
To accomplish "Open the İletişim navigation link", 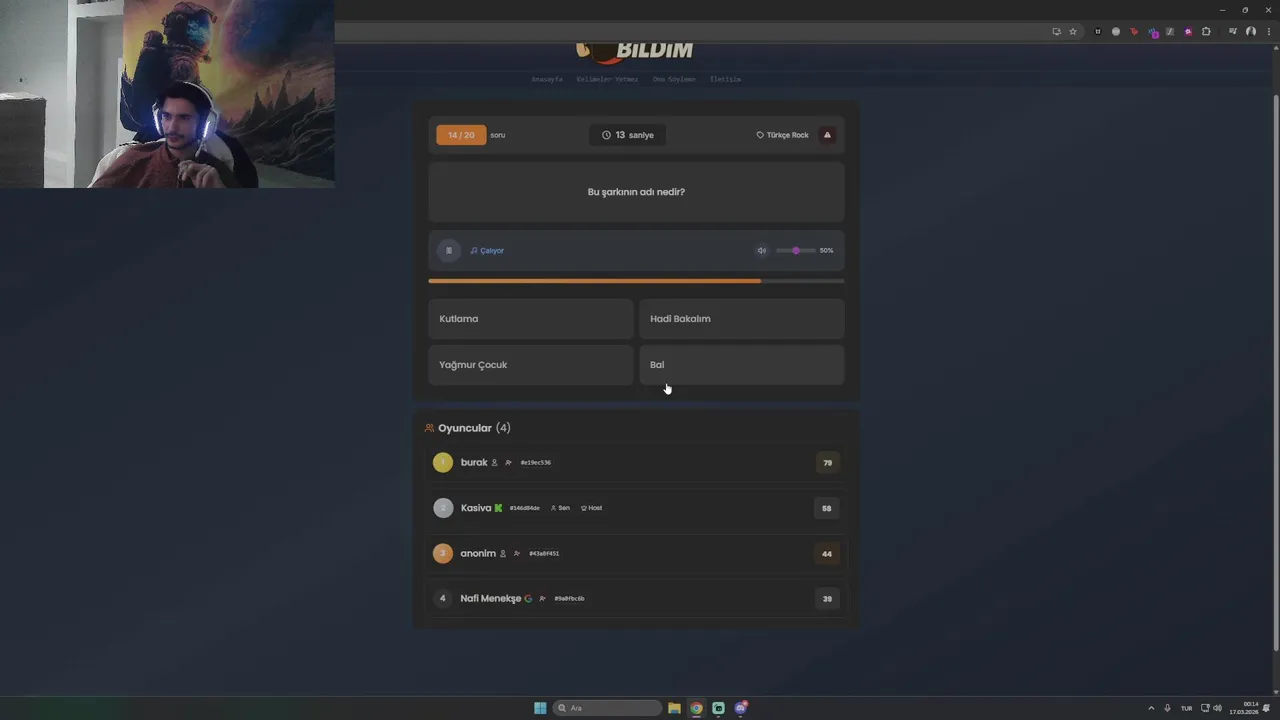I will [x=726, y=79].
